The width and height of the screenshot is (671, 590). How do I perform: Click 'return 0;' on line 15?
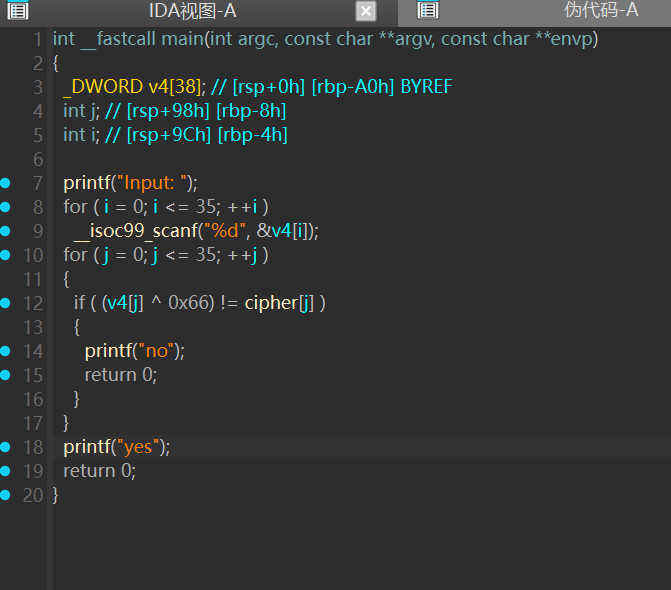pos(121,375)
